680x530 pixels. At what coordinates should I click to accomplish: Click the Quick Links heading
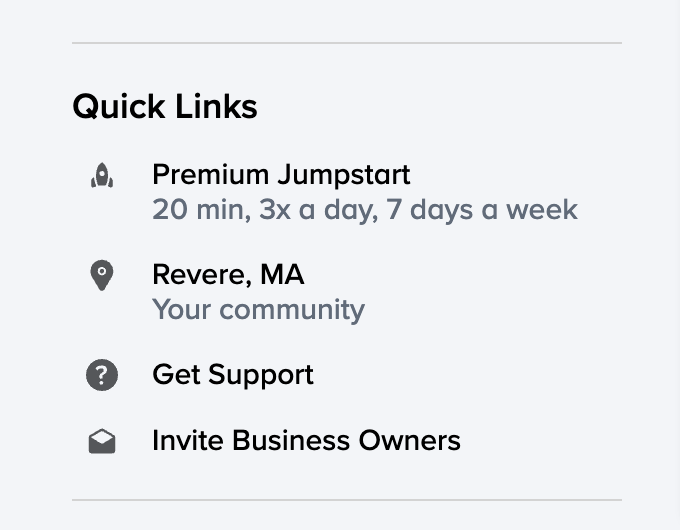(165, 107)
